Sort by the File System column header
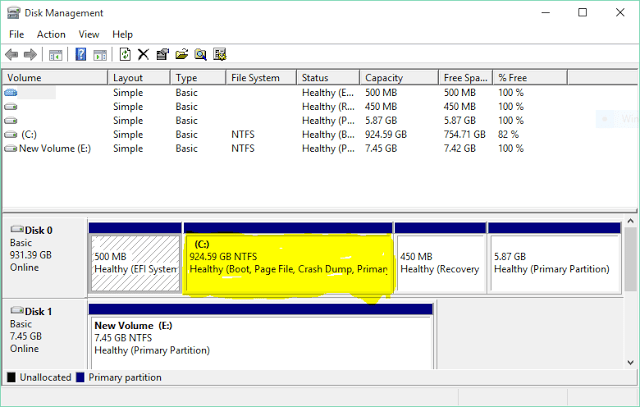The height and width of the screenshot is (407, 640). pyautogui.click(x=261, y=78)
